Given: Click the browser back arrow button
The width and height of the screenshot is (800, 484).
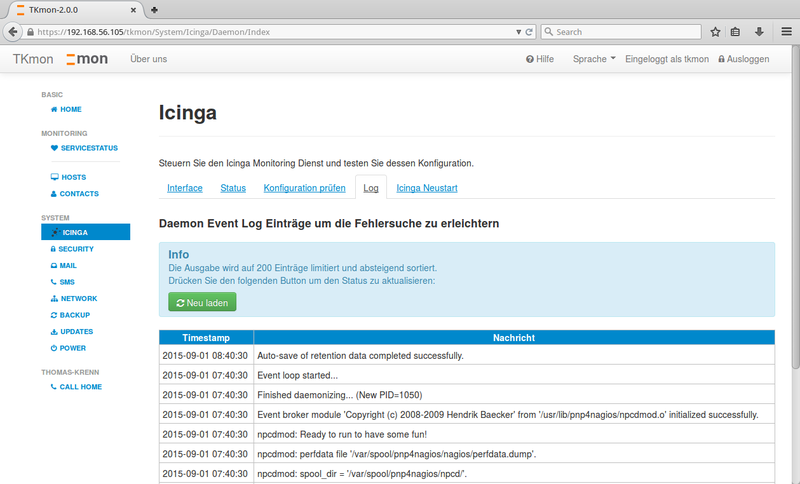Looking at the screenshot, I should [13, 32].
